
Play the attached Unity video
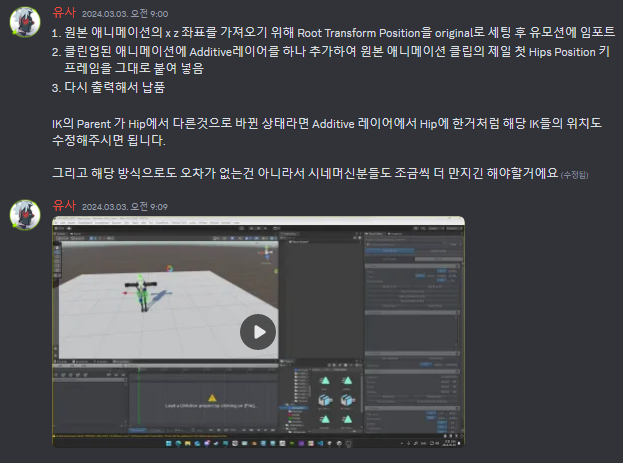(258, 332)
